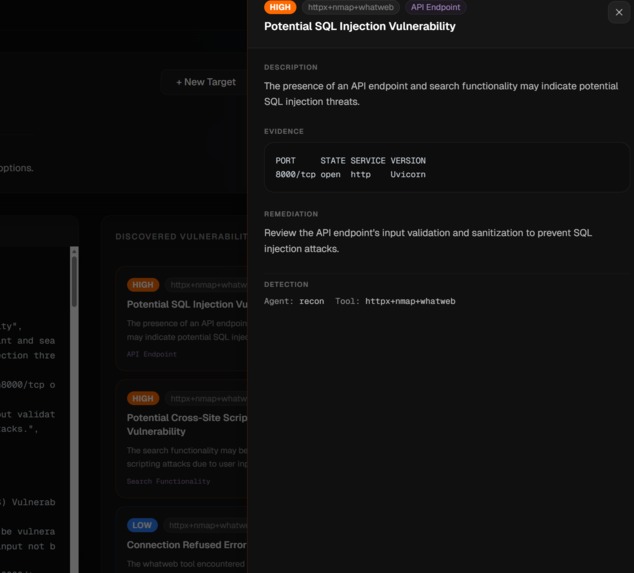Click the vertical scrollbar thumb of the log pane

click(74, 281)
